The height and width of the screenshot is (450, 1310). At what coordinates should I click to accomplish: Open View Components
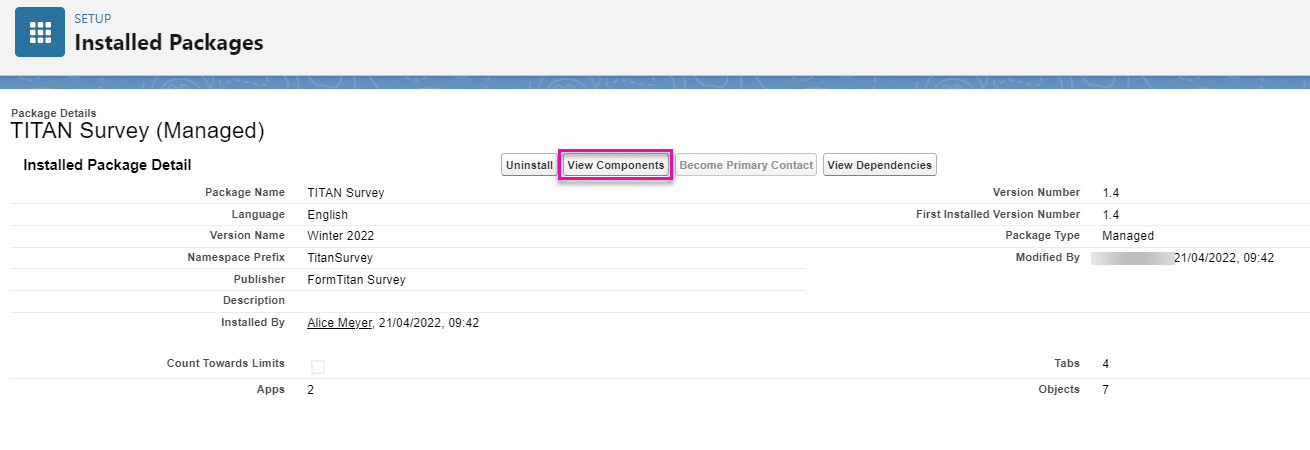615,165
